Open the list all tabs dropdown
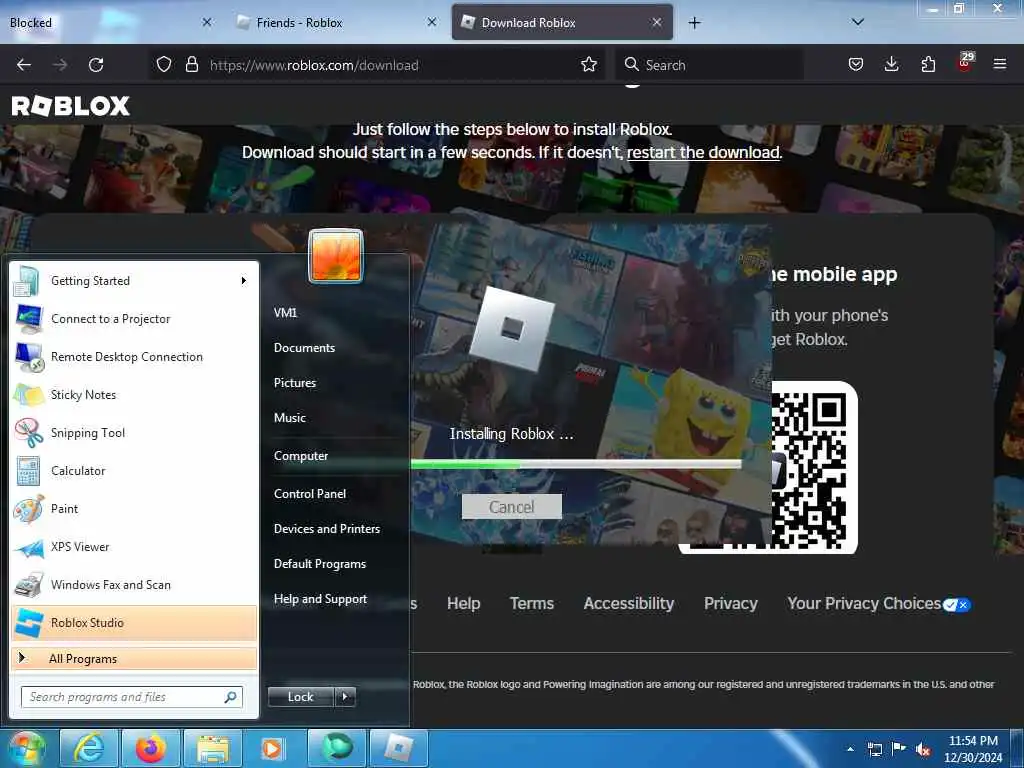Image resolution: width=1024 pixels, height=768 pixels. click(x=858, y=22)
